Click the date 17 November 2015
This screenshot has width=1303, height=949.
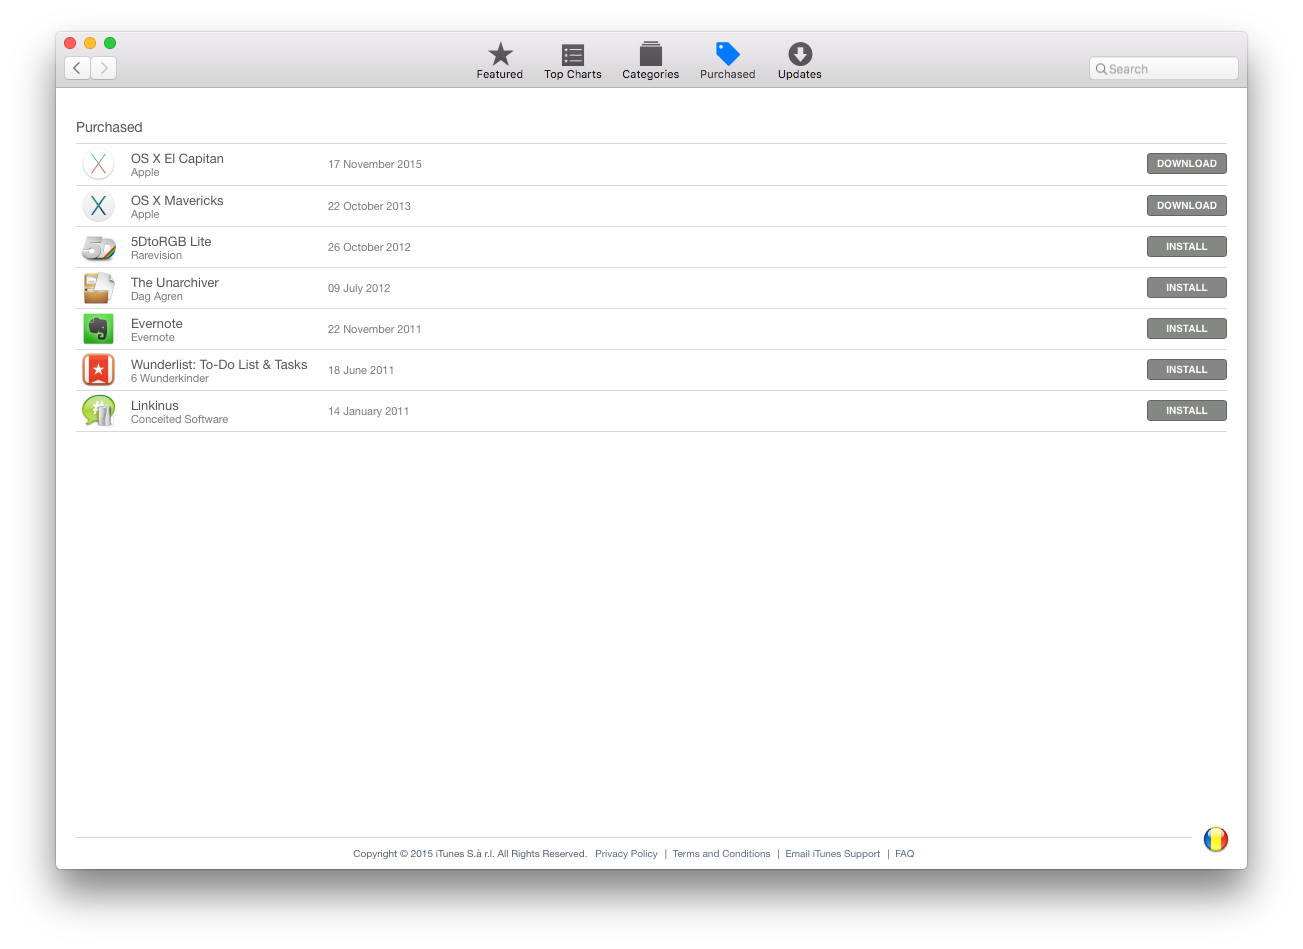(x=375, y=164)
